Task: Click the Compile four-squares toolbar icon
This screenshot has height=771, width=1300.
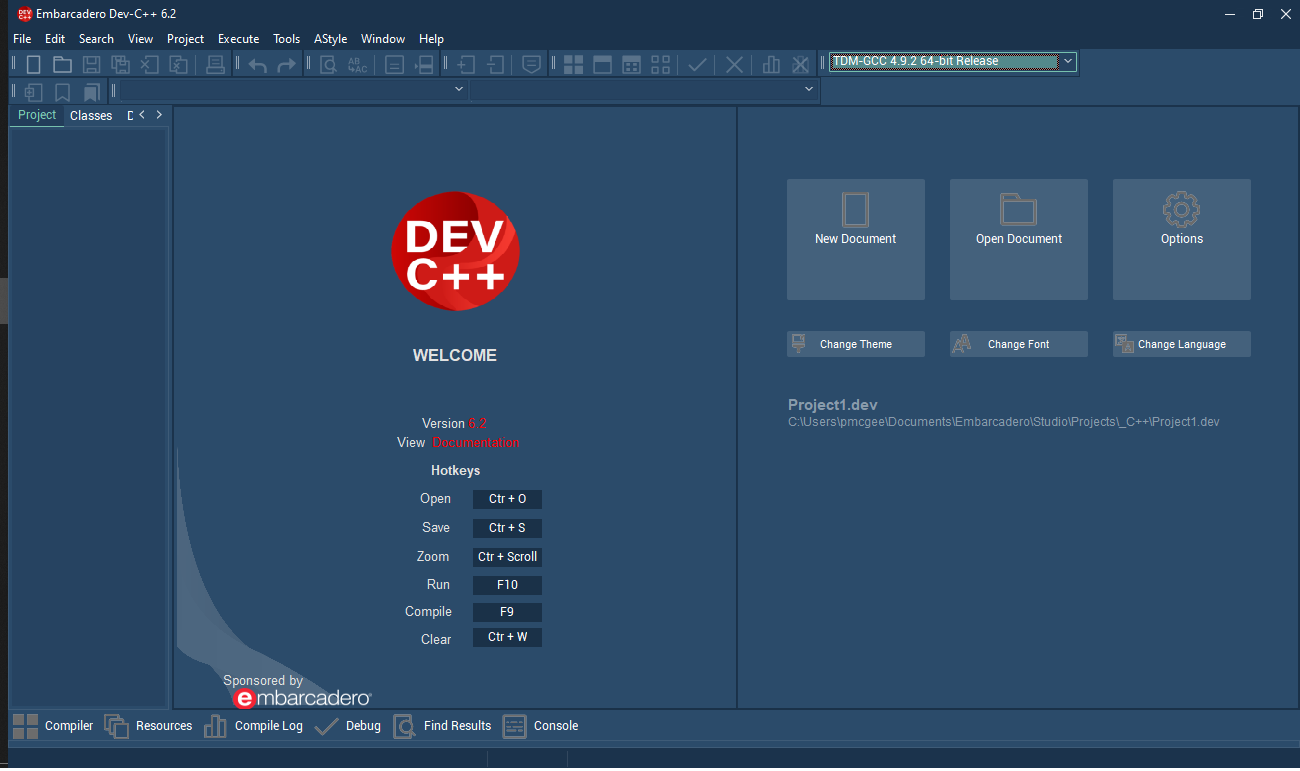Action: click(574, 65)
